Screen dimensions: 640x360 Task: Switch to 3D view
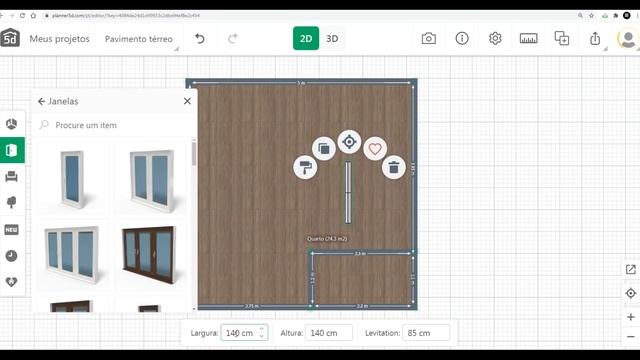click(x=332, y=38)
